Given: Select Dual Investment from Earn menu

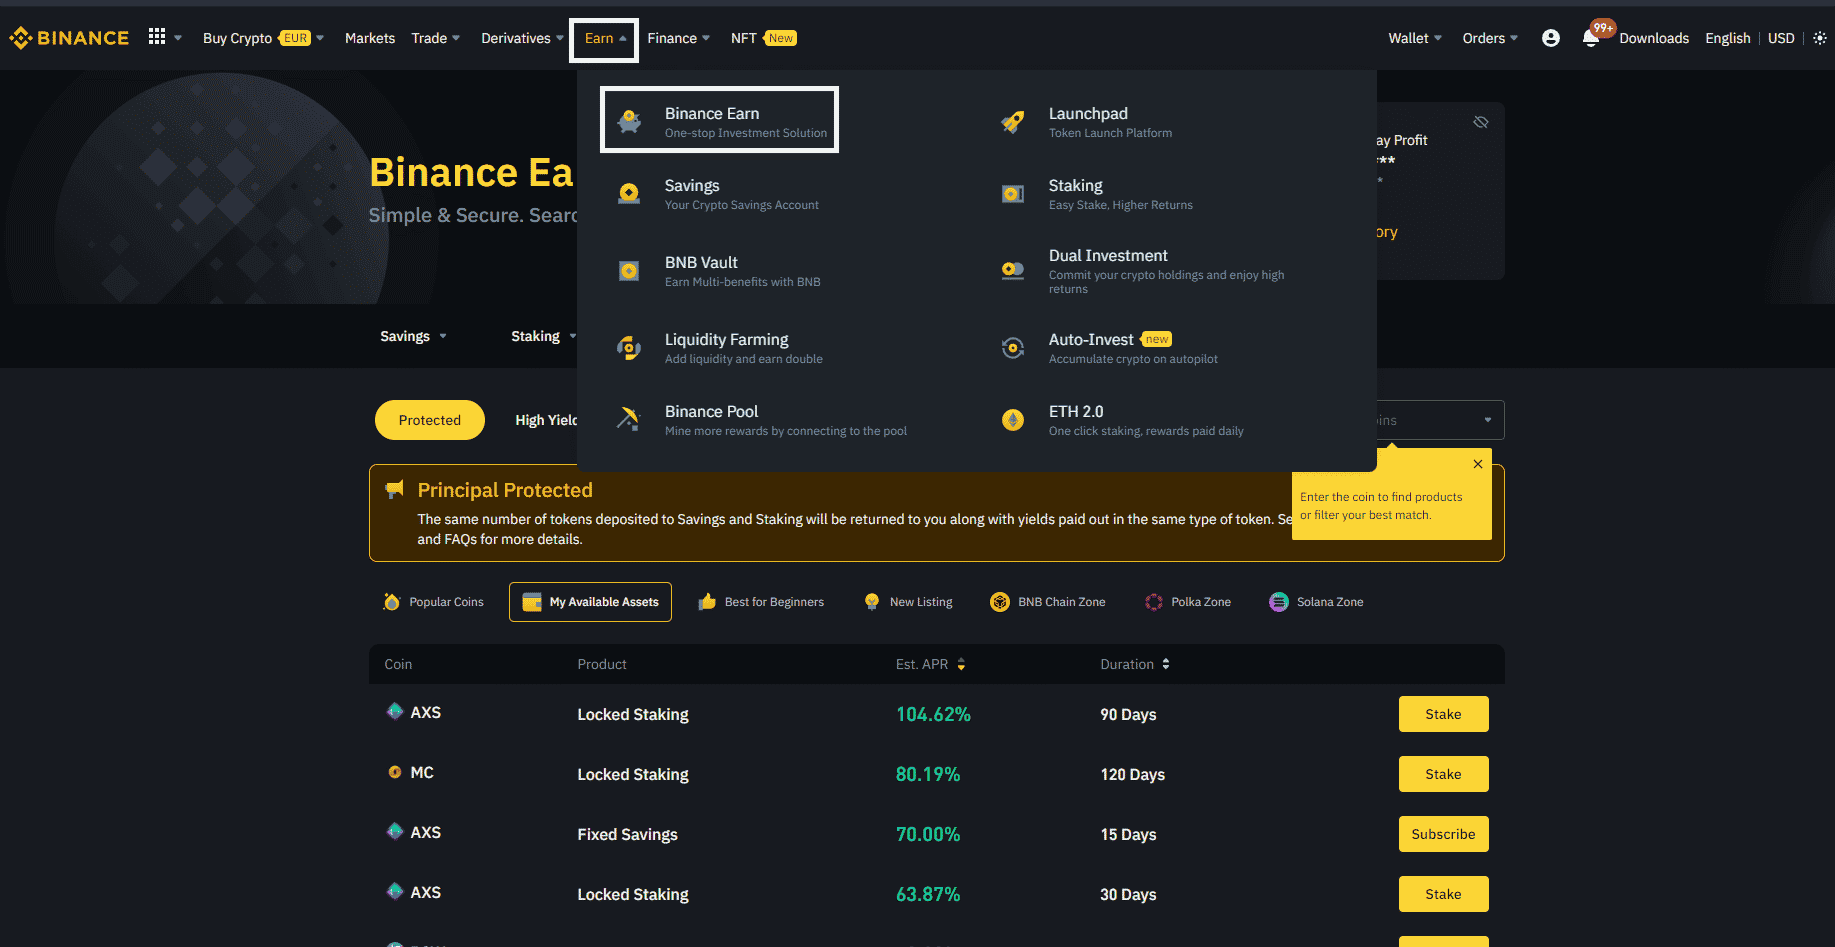Looking at the screenshot, I should pyautogui.click(x=1108, y=256).
